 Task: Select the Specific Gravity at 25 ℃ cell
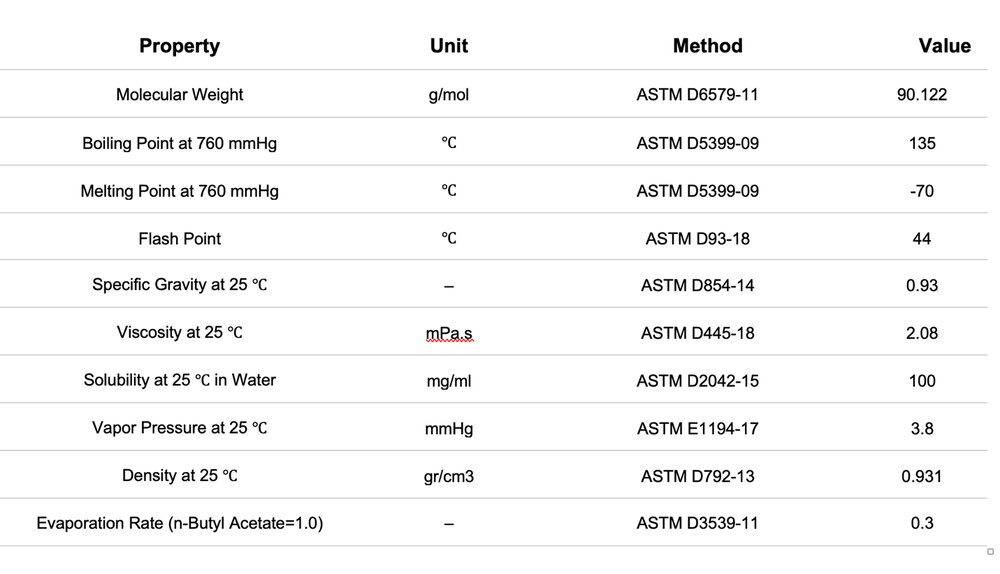[x=179, y=285]
